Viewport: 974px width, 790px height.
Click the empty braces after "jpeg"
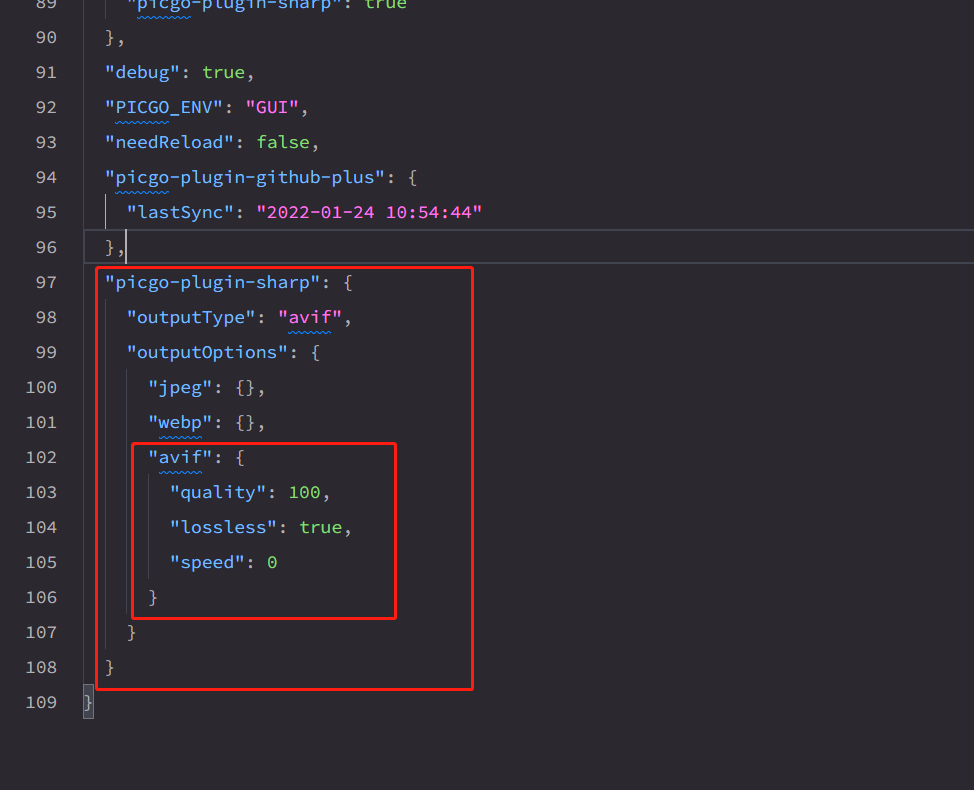click(x=245, y=388)
